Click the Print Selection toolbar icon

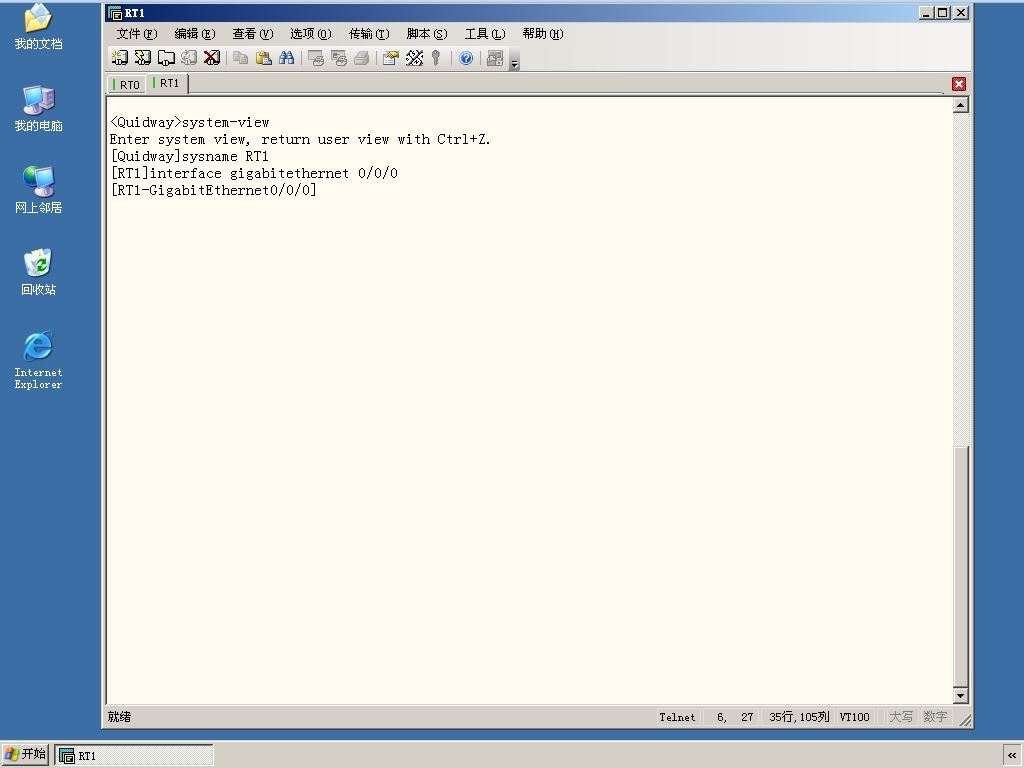pos(338,58)
